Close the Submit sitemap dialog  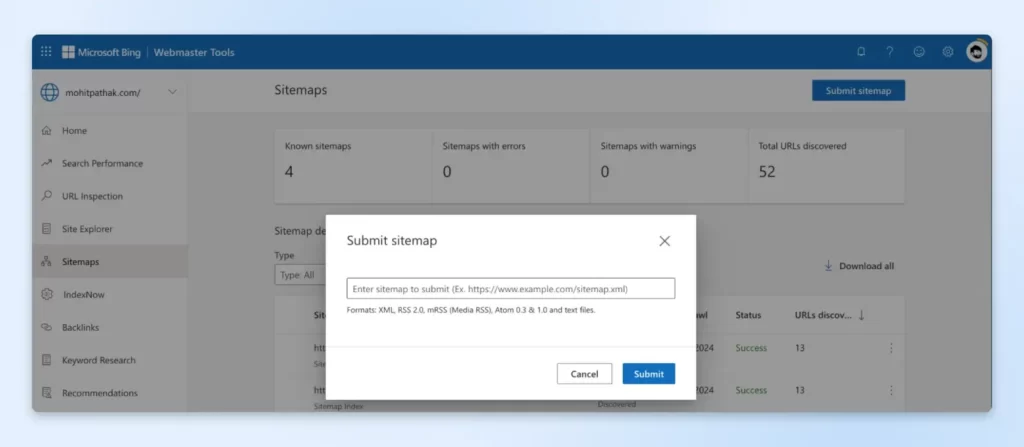point(664,241)
